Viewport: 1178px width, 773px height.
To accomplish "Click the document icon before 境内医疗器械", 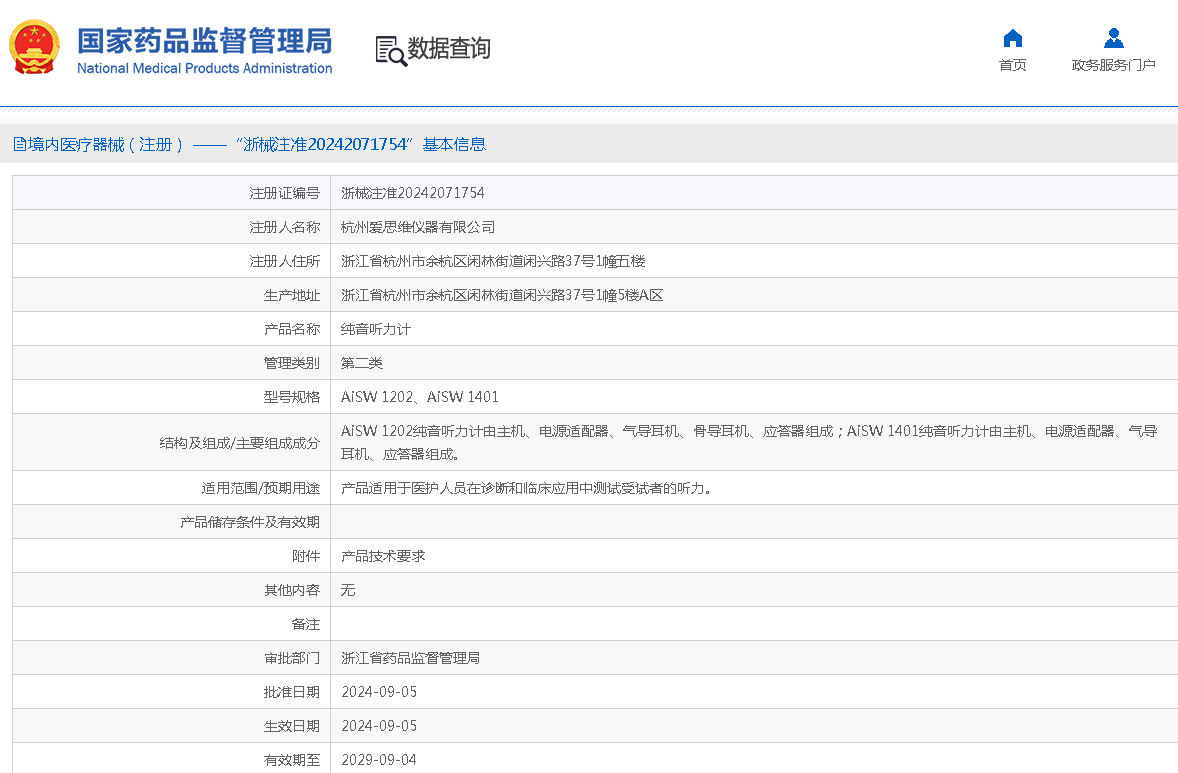I will 19,144.
